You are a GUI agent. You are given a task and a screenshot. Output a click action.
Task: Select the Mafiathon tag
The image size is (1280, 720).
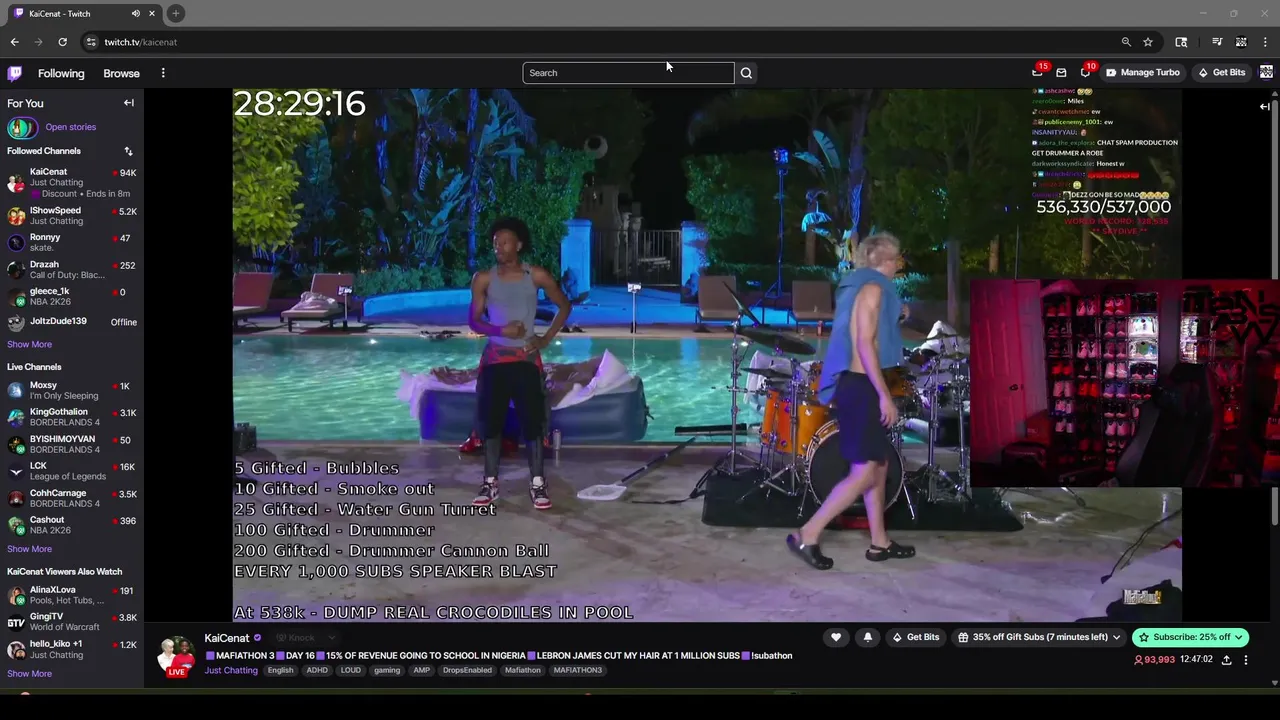pyautogui.click(x=523, y=670)
